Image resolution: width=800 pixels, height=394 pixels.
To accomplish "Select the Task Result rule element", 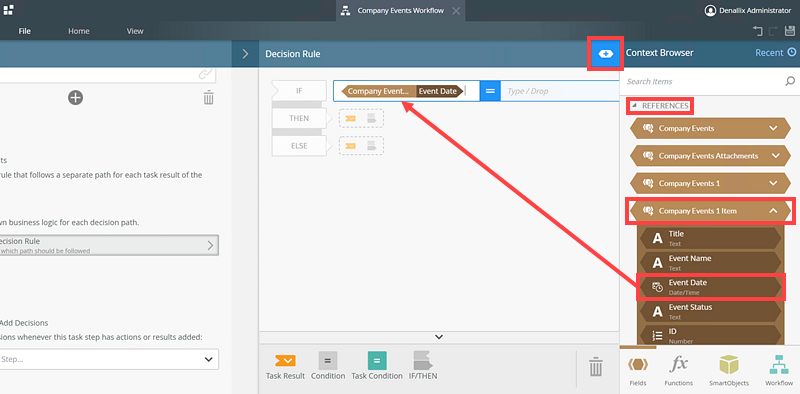I will pos(285,366).
